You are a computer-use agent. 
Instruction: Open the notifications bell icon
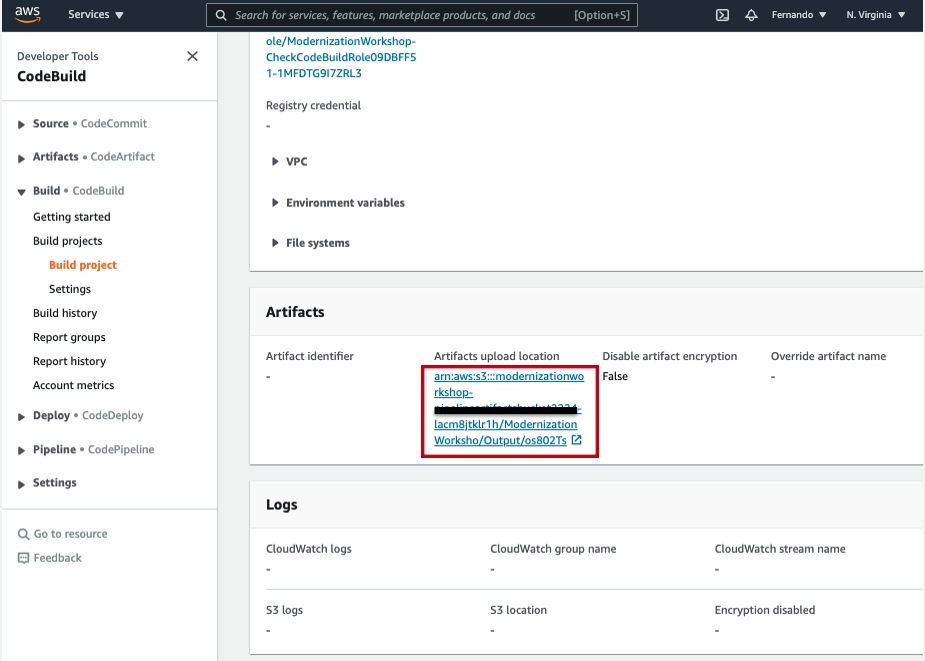tap(751, 15)
